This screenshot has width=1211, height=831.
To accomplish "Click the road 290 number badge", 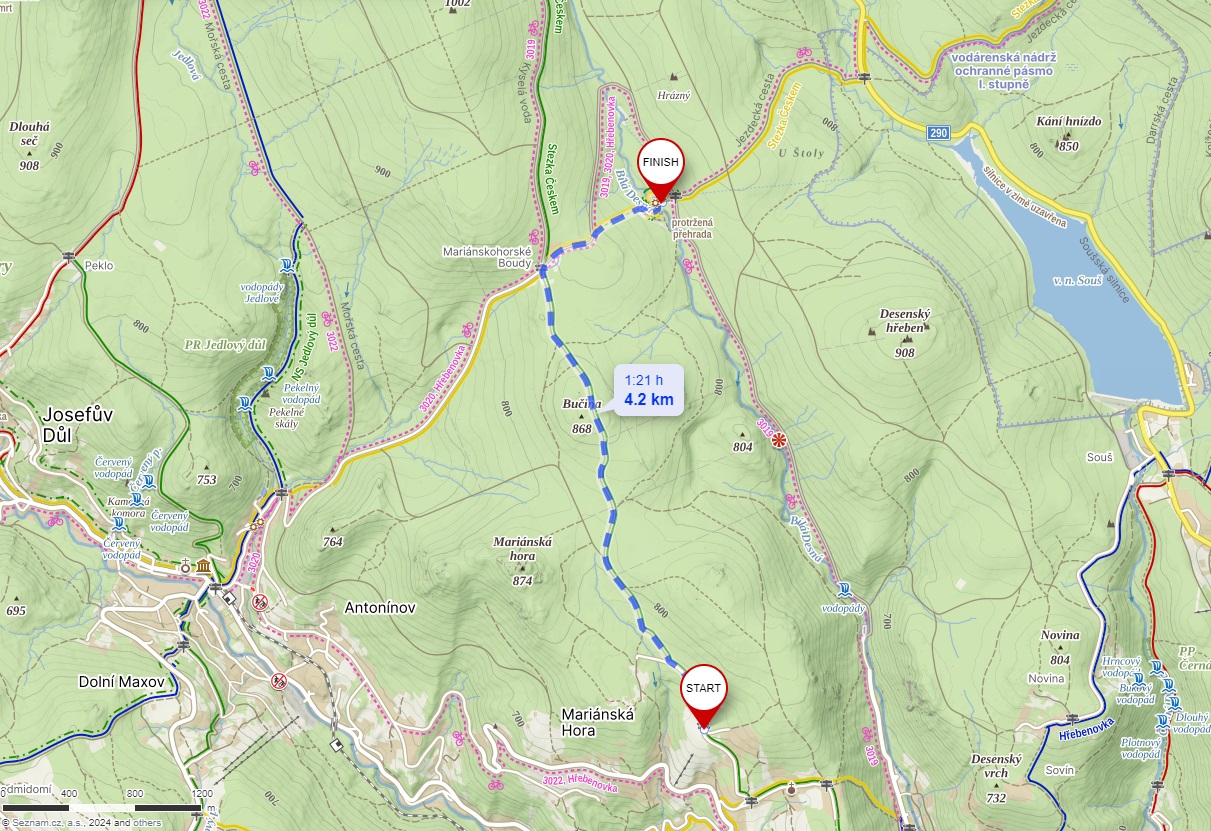I will click(937, 132).
